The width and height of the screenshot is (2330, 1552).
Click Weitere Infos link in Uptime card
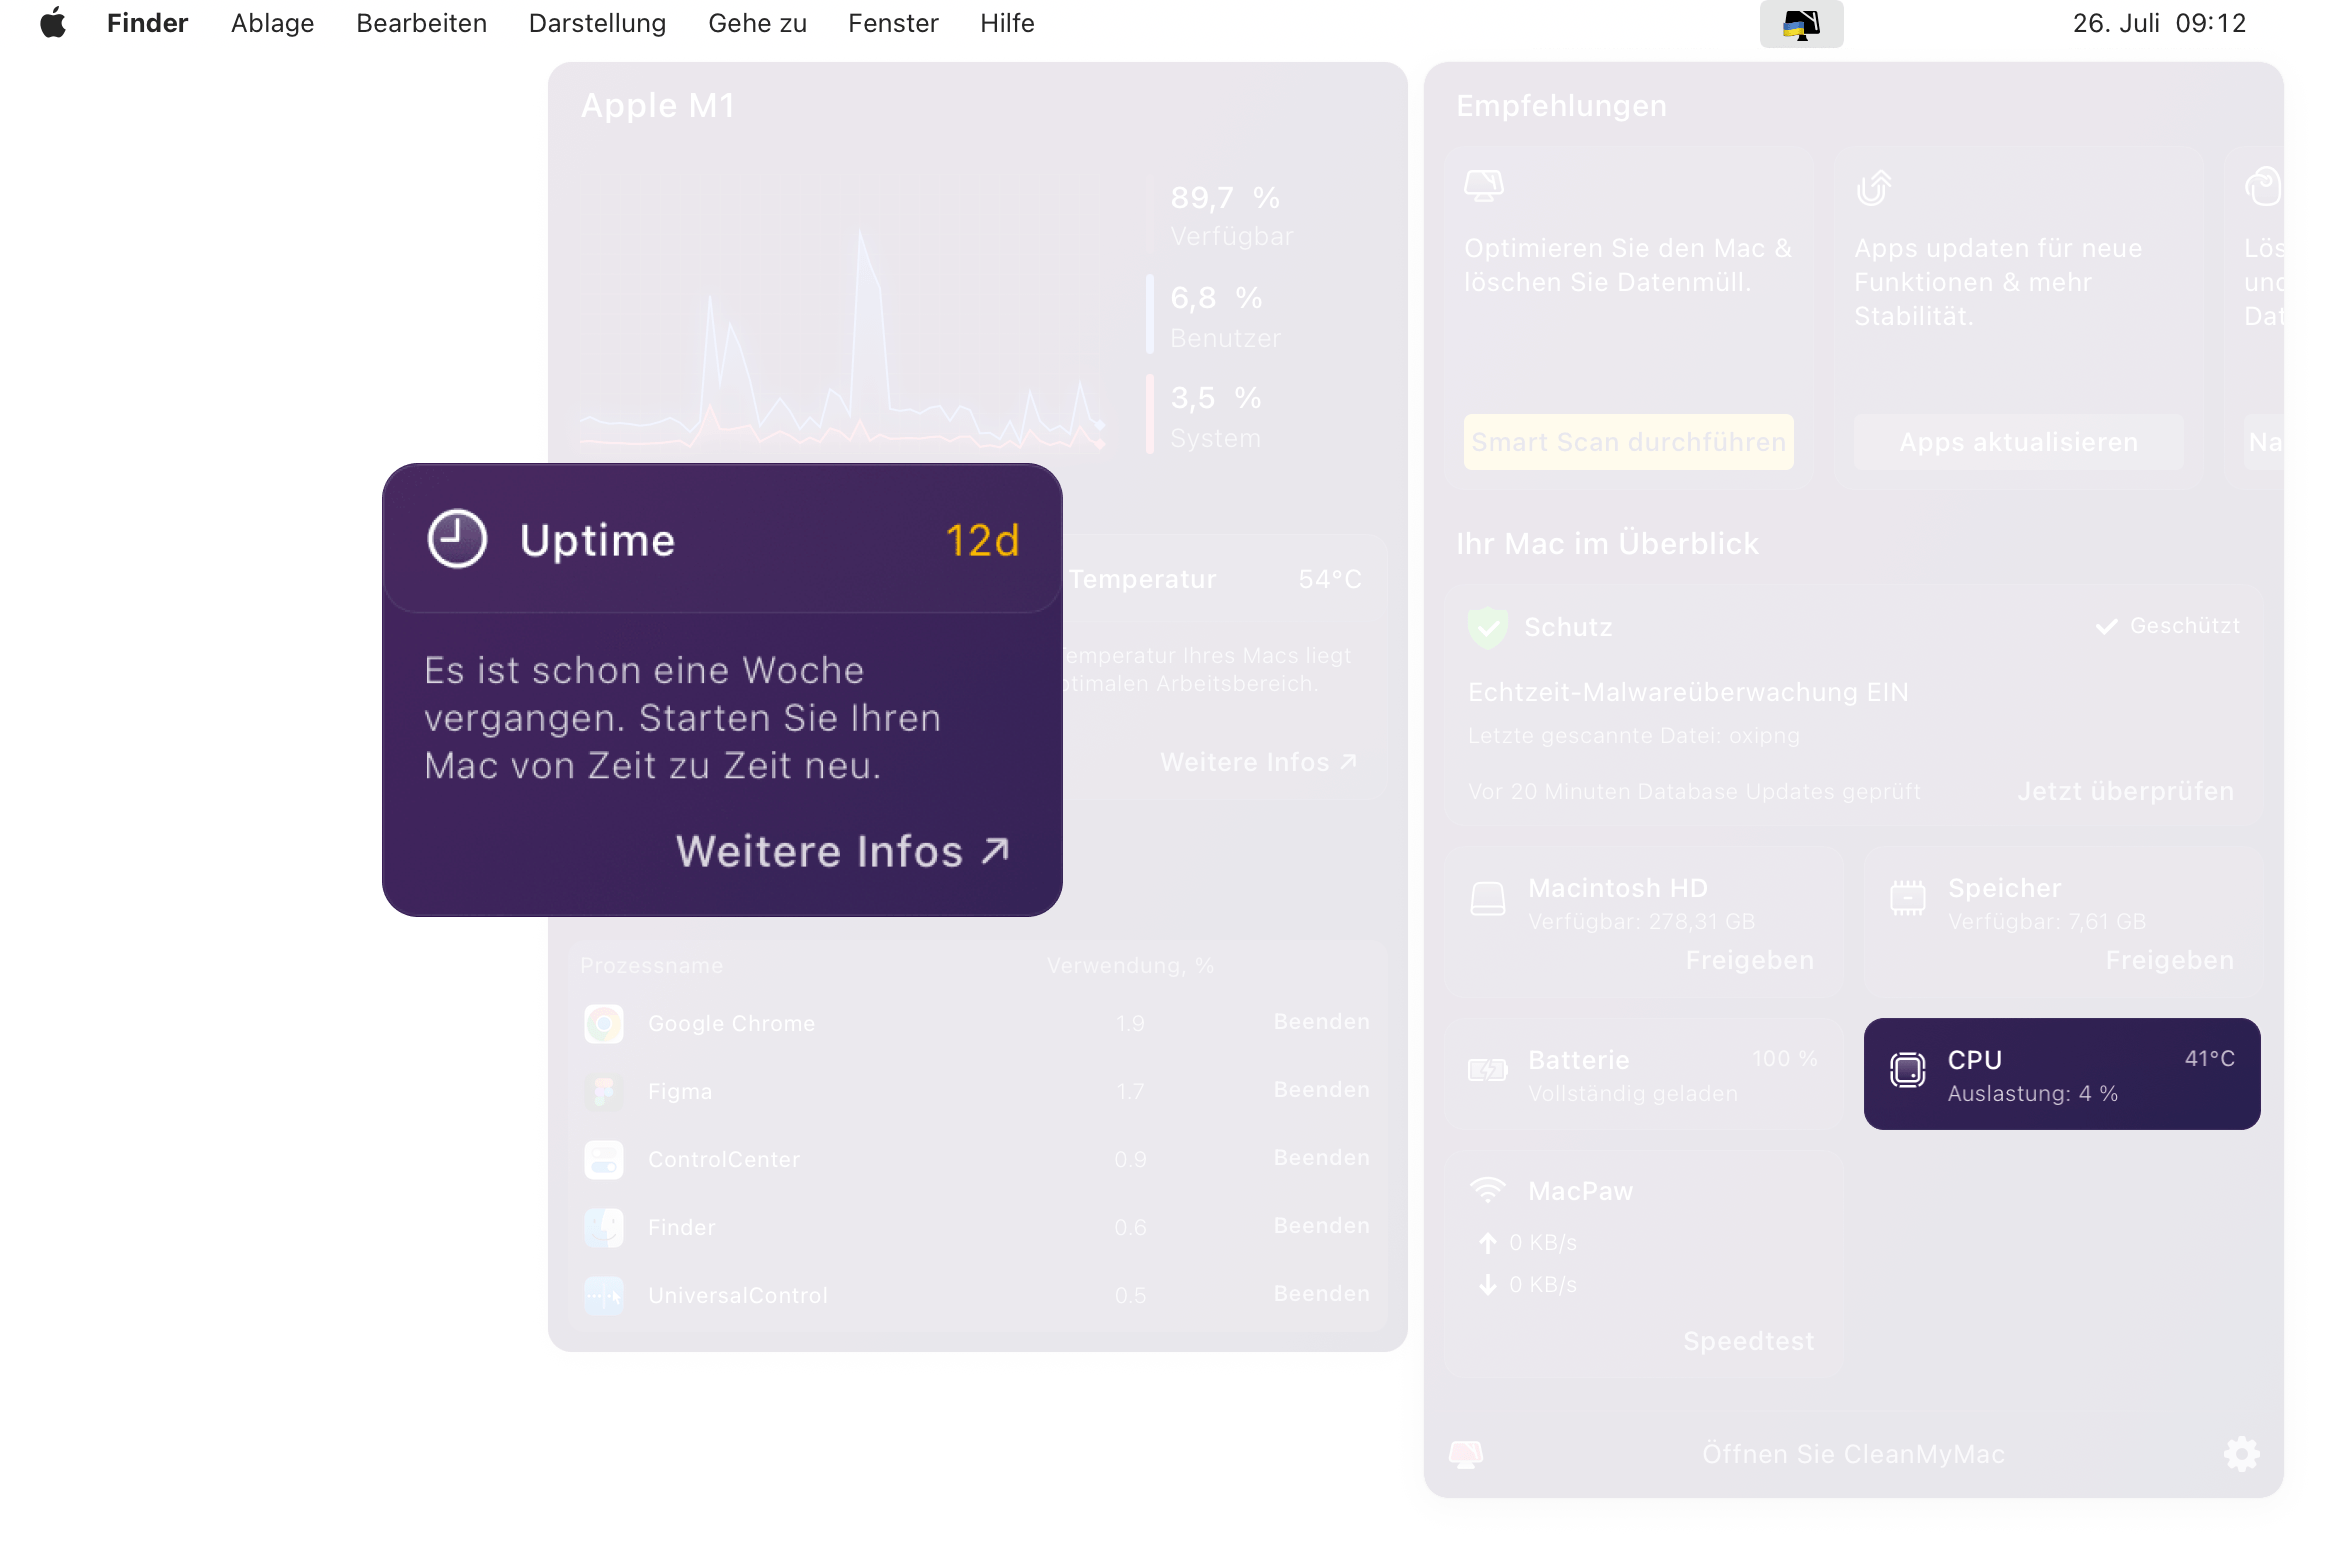(842, 851)
